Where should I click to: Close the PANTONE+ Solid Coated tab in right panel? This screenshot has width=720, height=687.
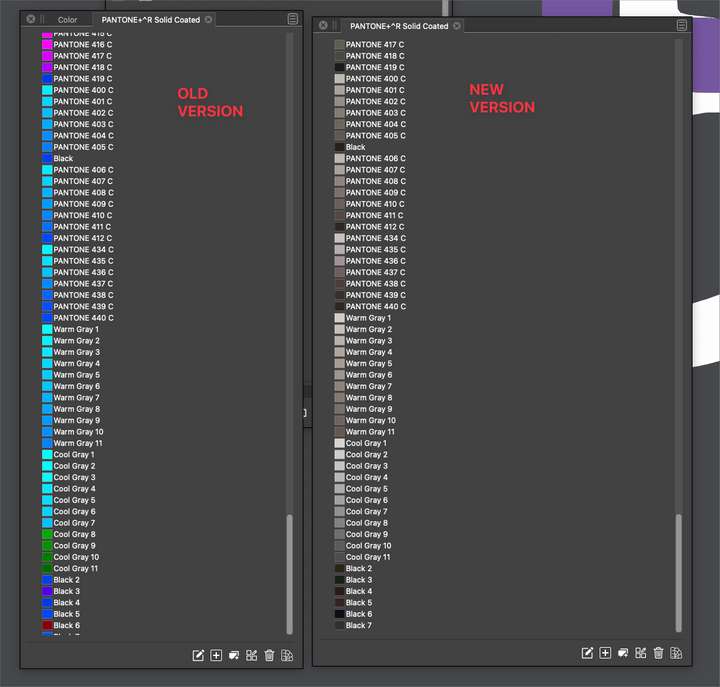click(457, 26)
